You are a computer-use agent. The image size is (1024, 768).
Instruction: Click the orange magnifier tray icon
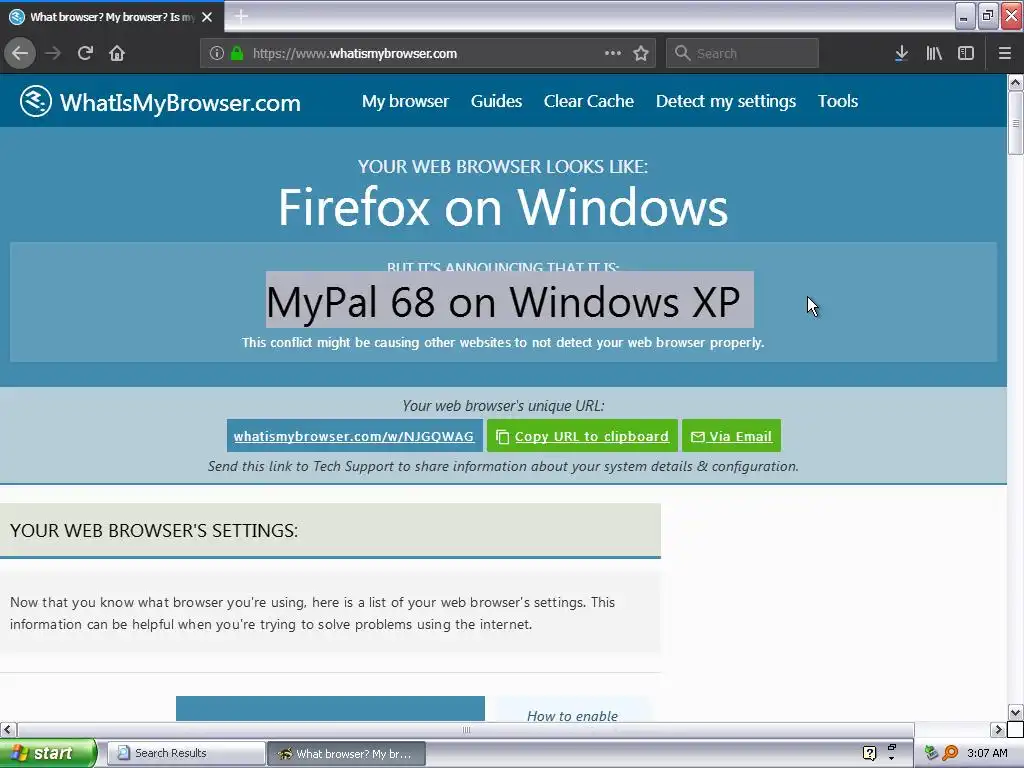[950, 753]
